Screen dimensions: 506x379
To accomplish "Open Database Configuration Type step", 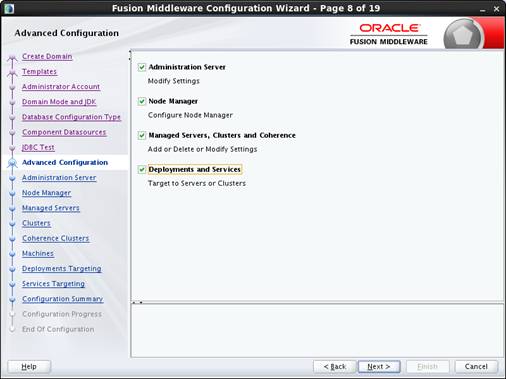I will click(x=71, y=117).
